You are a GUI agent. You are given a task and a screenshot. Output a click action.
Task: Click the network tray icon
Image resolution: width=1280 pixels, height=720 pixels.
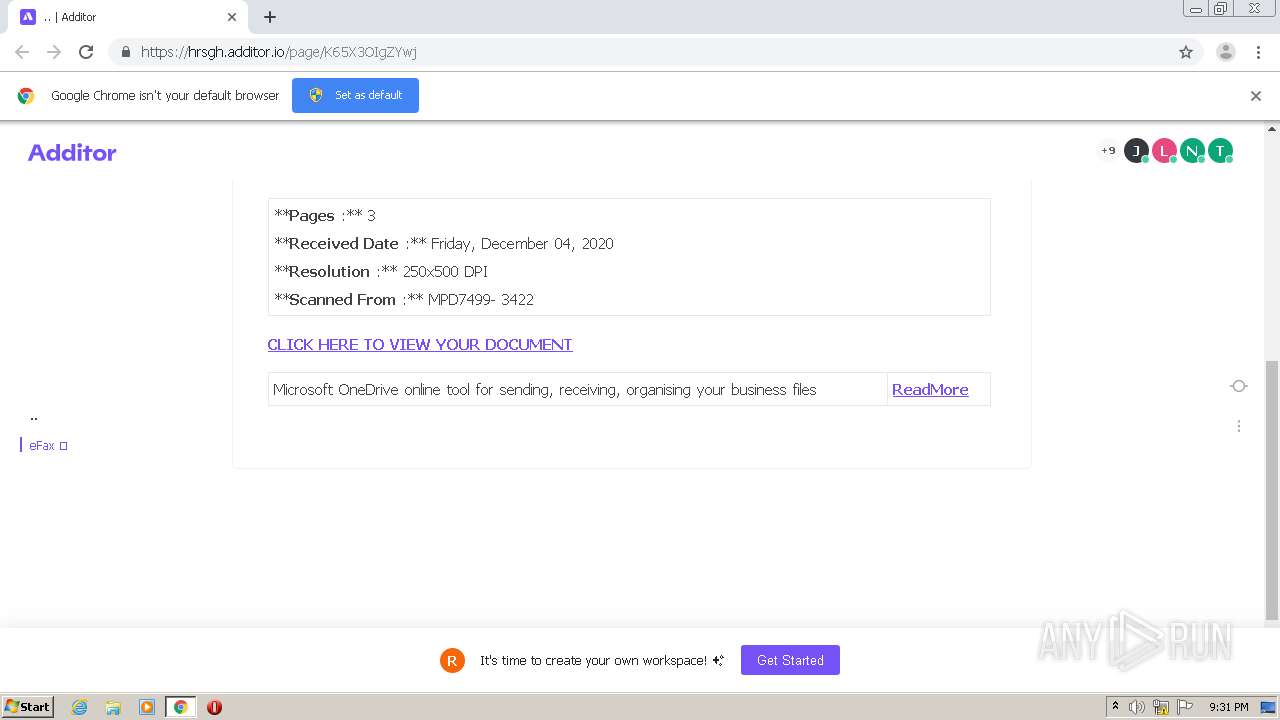tap(1161, 707)
